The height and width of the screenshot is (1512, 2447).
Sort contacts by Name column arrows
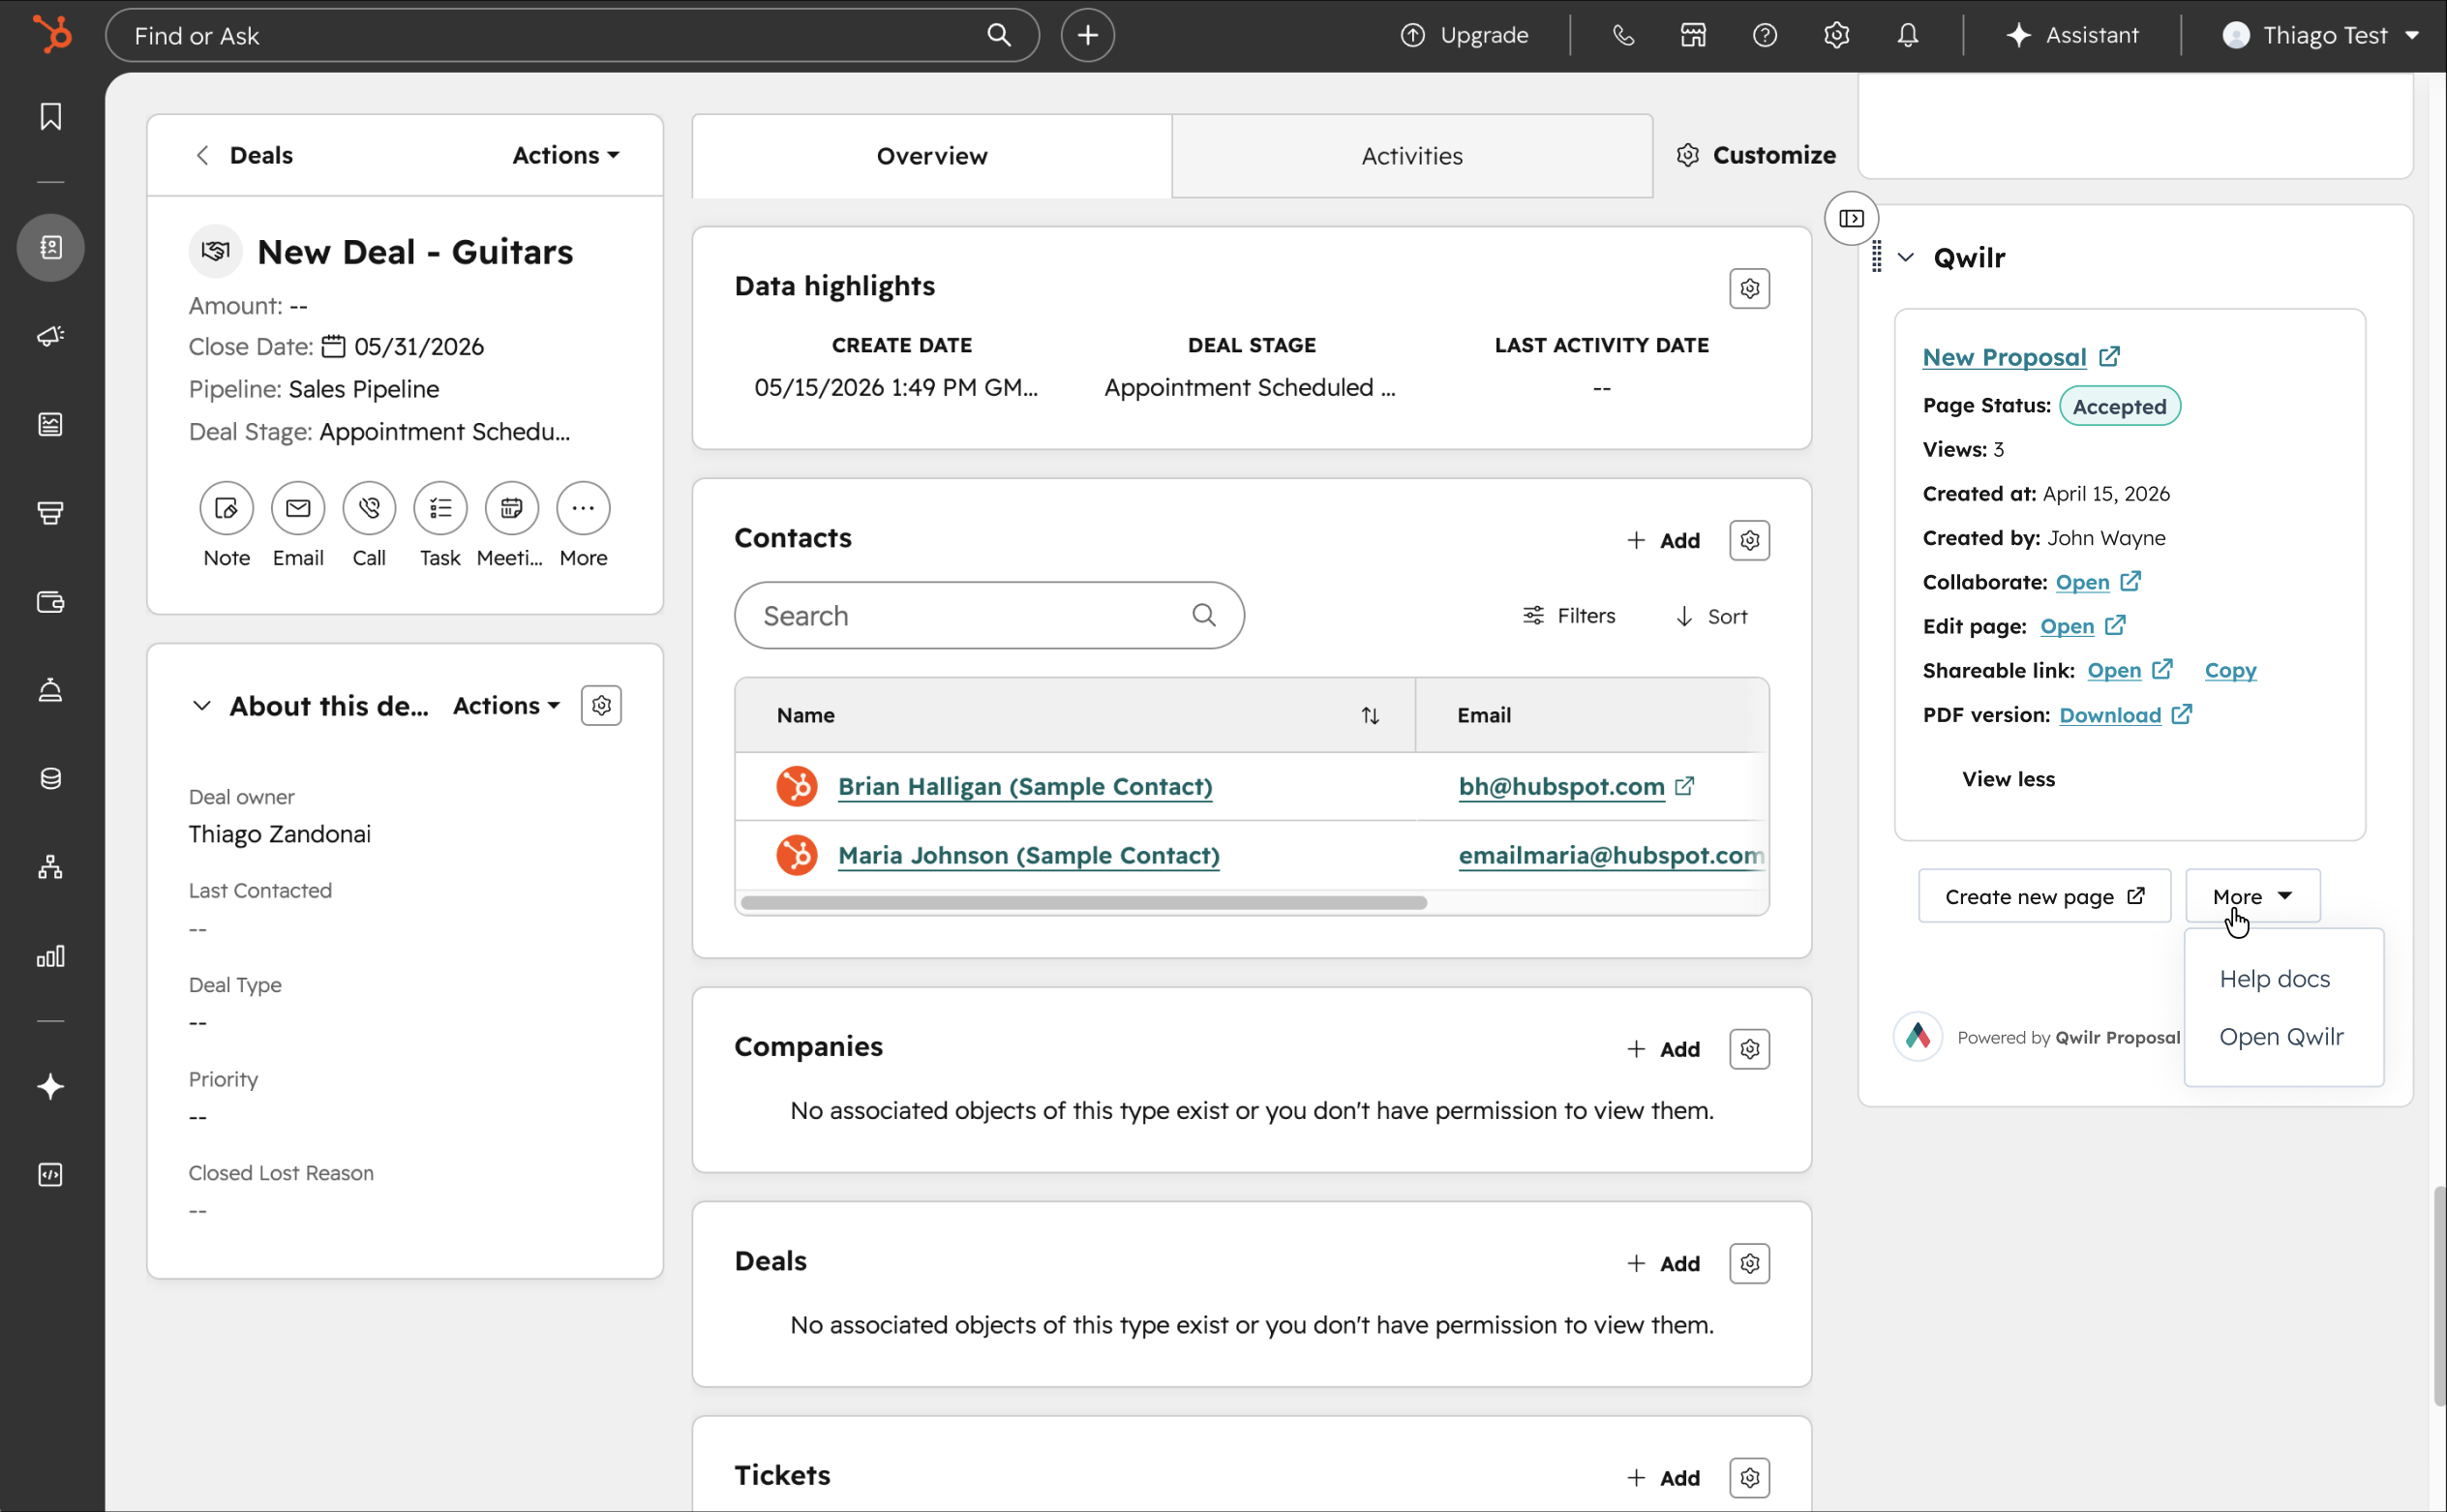click(x=1370, y=715)
